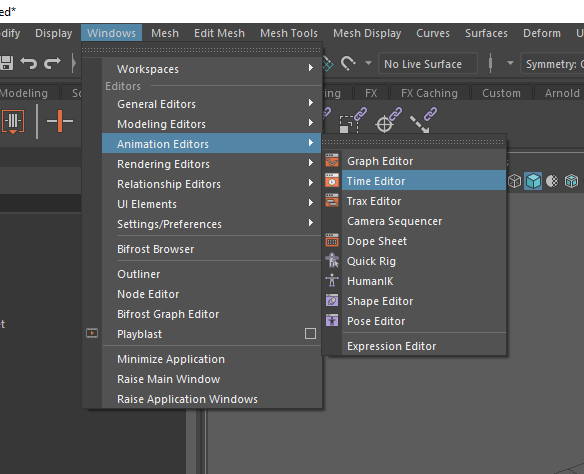The width and height of the screenshot is (584, 474).
Task: Click the dashed square constraint link icon
Action: 353,120
